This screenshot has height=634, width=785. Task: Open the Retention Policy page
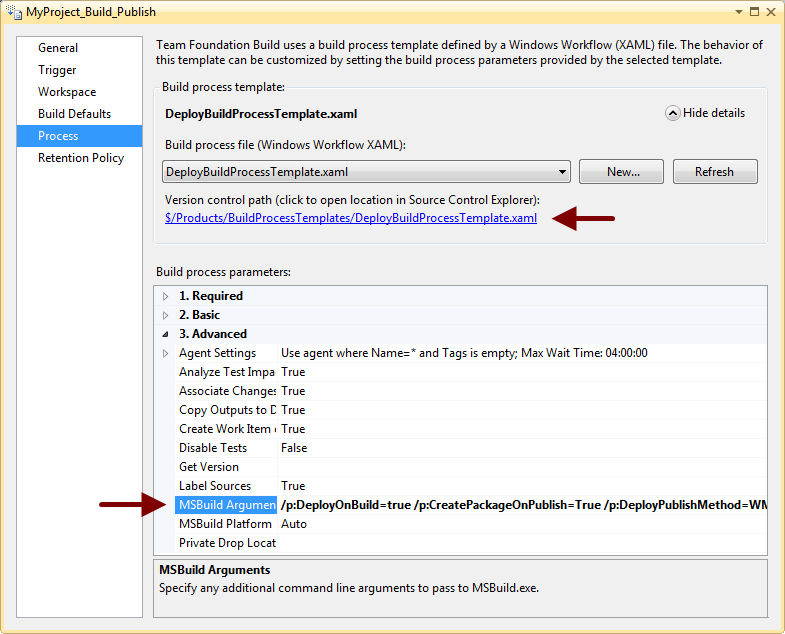[81, 158]
